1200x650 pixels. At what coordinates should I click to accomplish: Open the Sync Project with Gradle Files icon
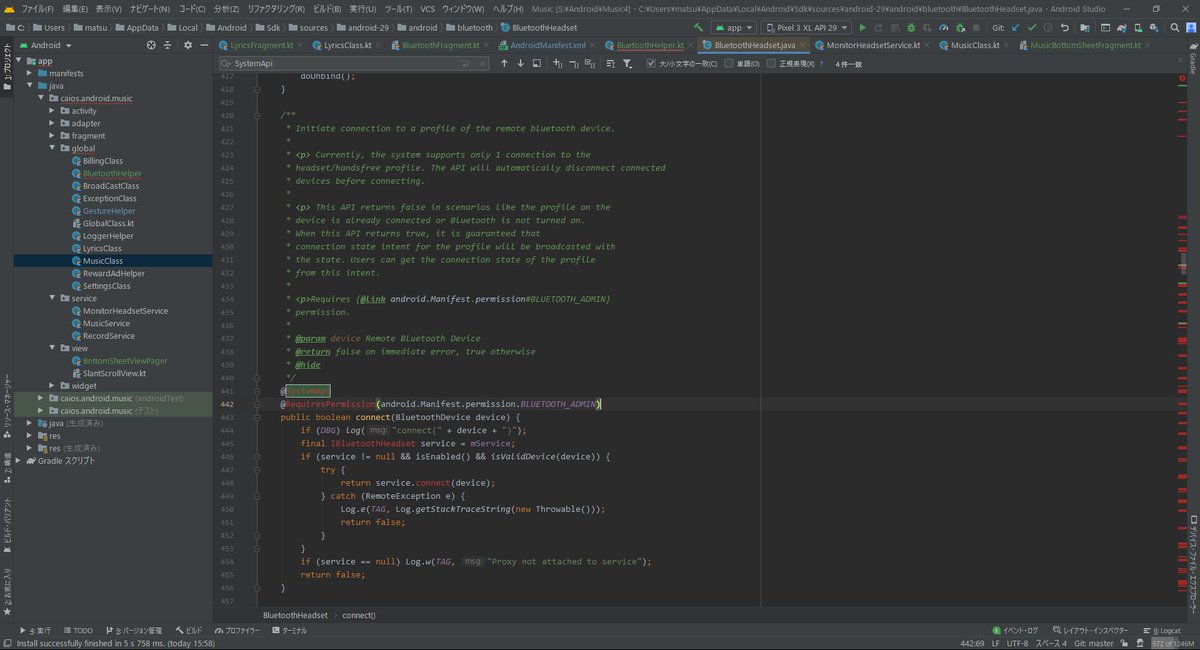(1122, 28)
